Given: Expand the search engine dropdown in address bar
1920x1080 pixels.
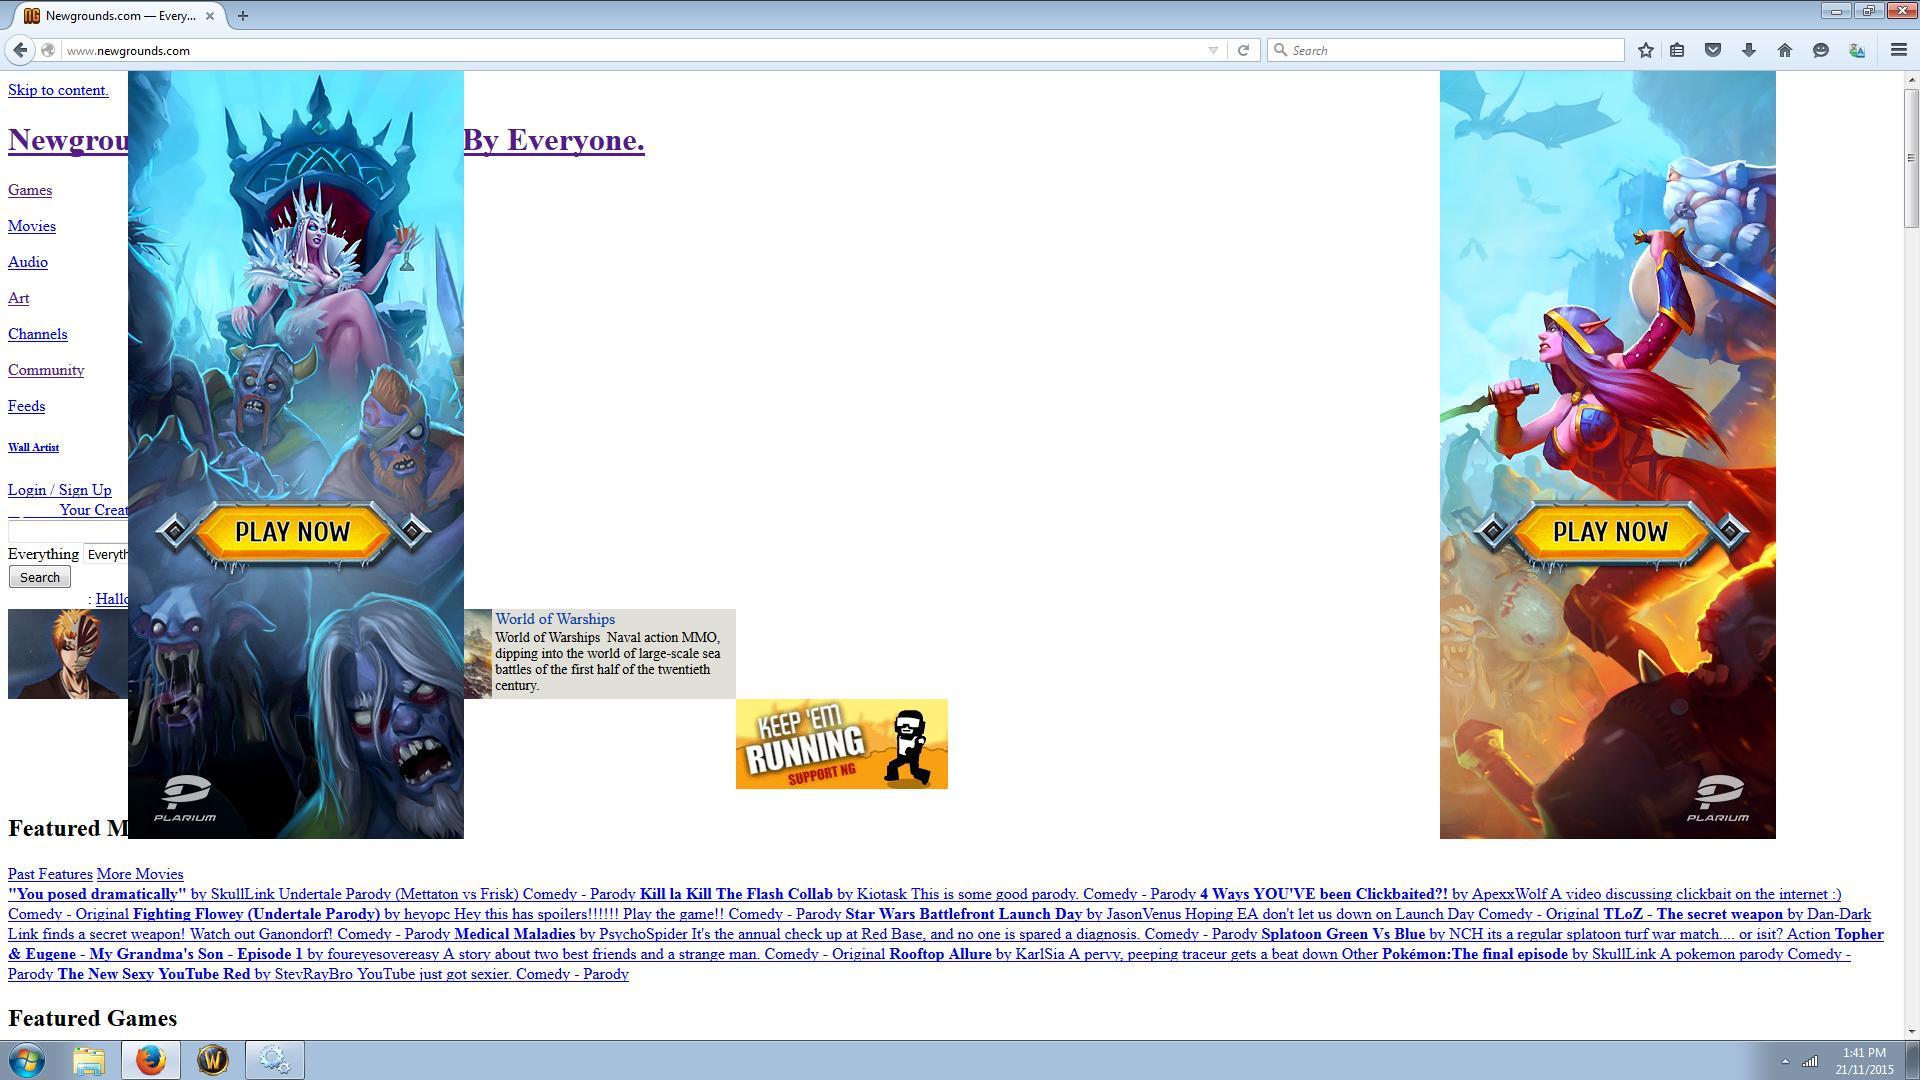Looking at the screenshot, I should [x=1213, y=50].
